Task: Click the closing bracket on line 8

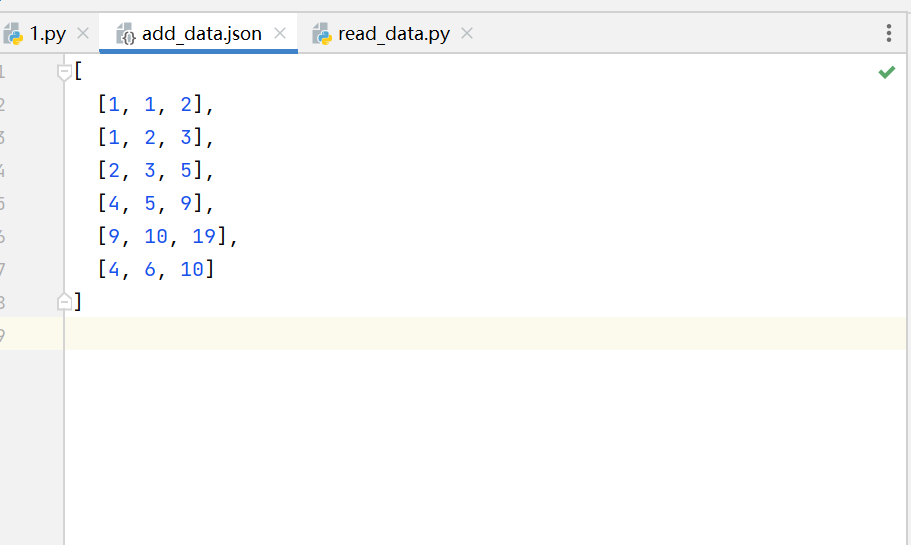Action: (x=78, y=302)
